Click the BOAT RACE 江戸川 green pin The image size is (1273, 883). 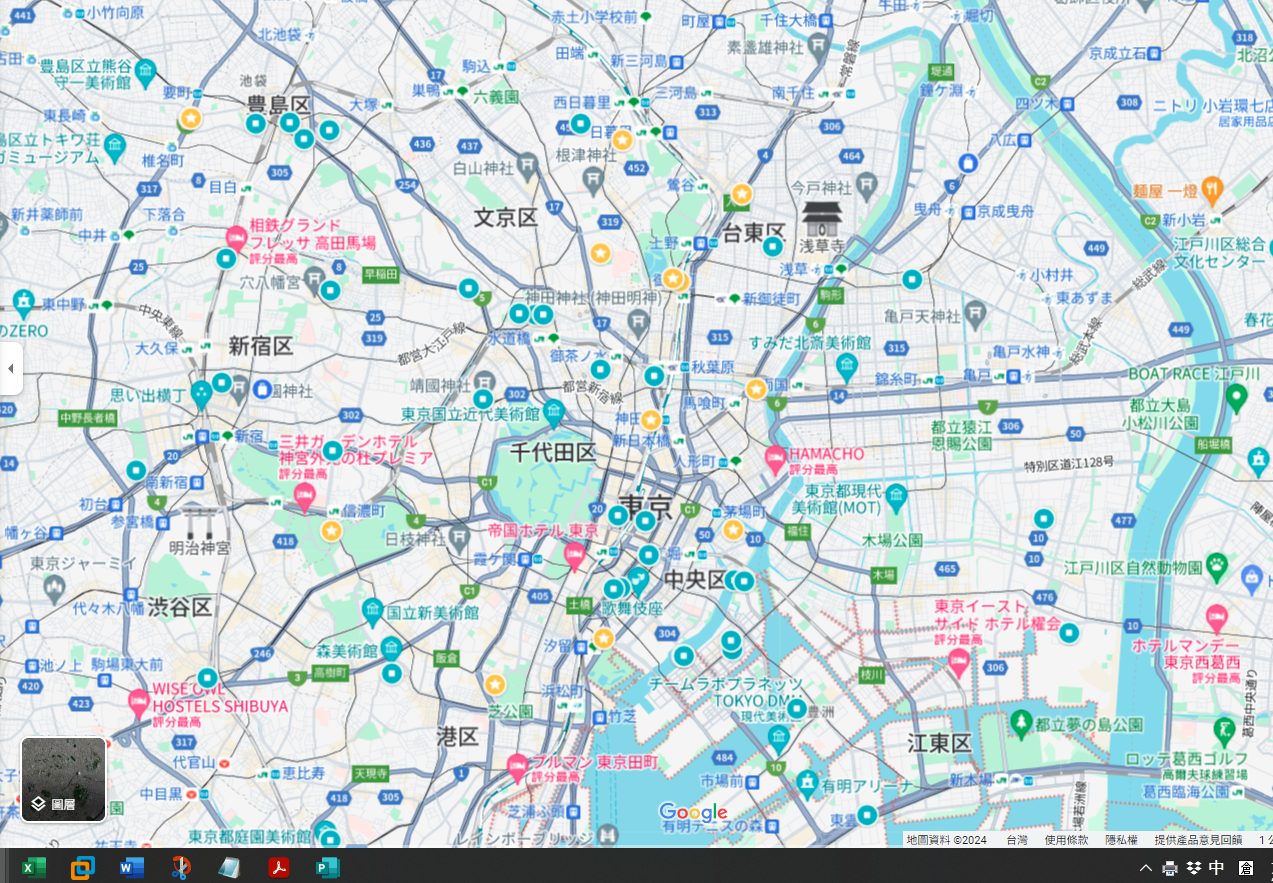(x=1236, y=398)
